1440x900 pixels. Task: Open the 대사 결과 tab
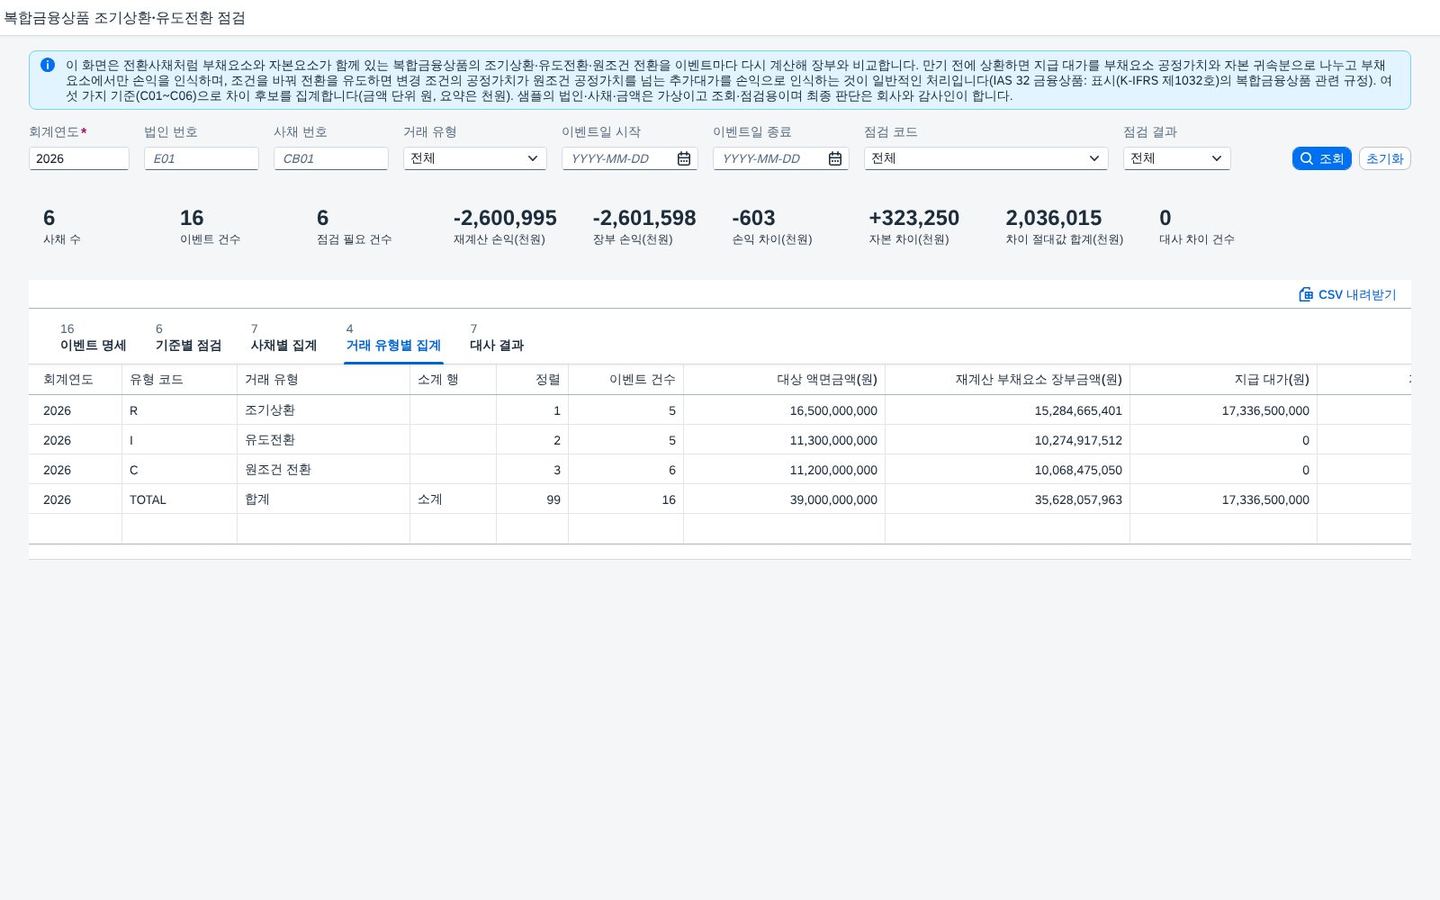pyautogui.click(x=497, y=338)
